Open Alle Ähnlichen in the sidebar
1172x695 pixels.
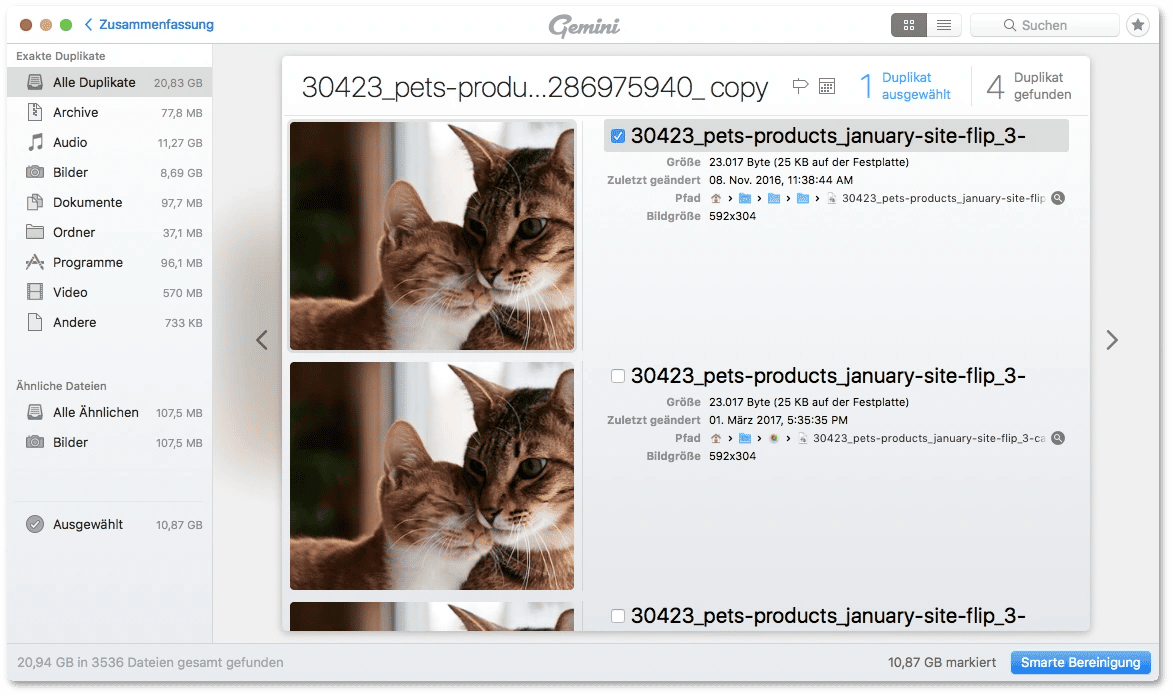click(x=109, y=412)
